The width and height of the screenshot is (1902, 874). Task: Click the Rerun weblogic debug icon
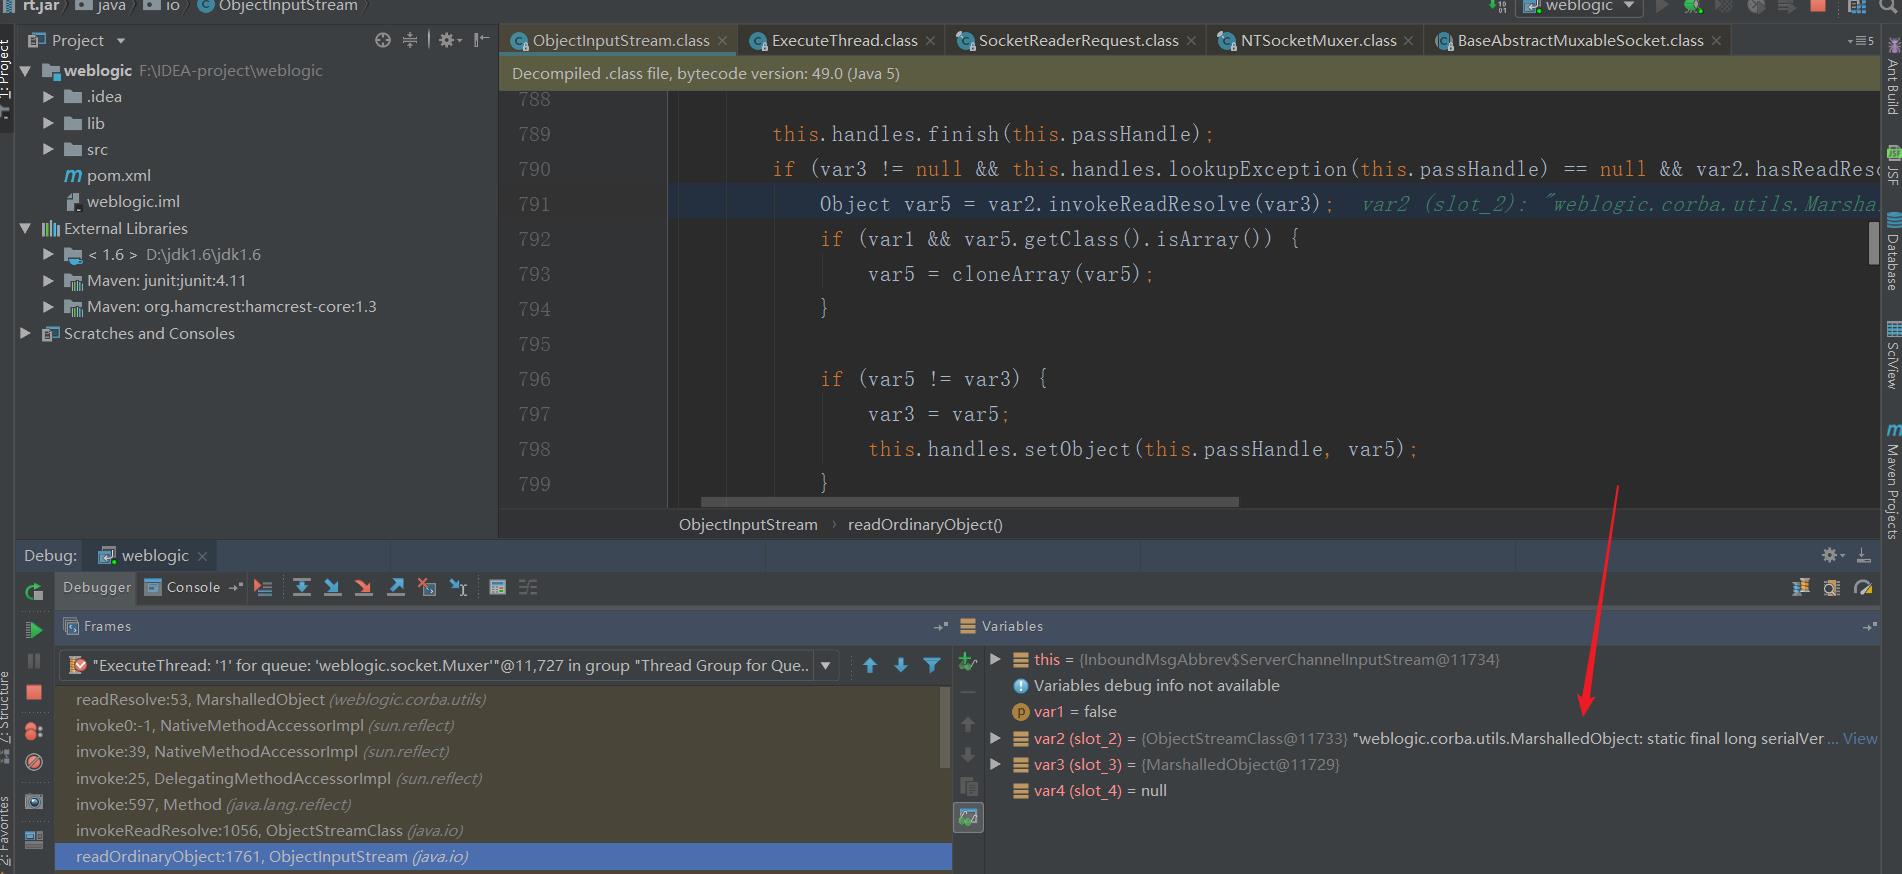(x=34, y=591)
